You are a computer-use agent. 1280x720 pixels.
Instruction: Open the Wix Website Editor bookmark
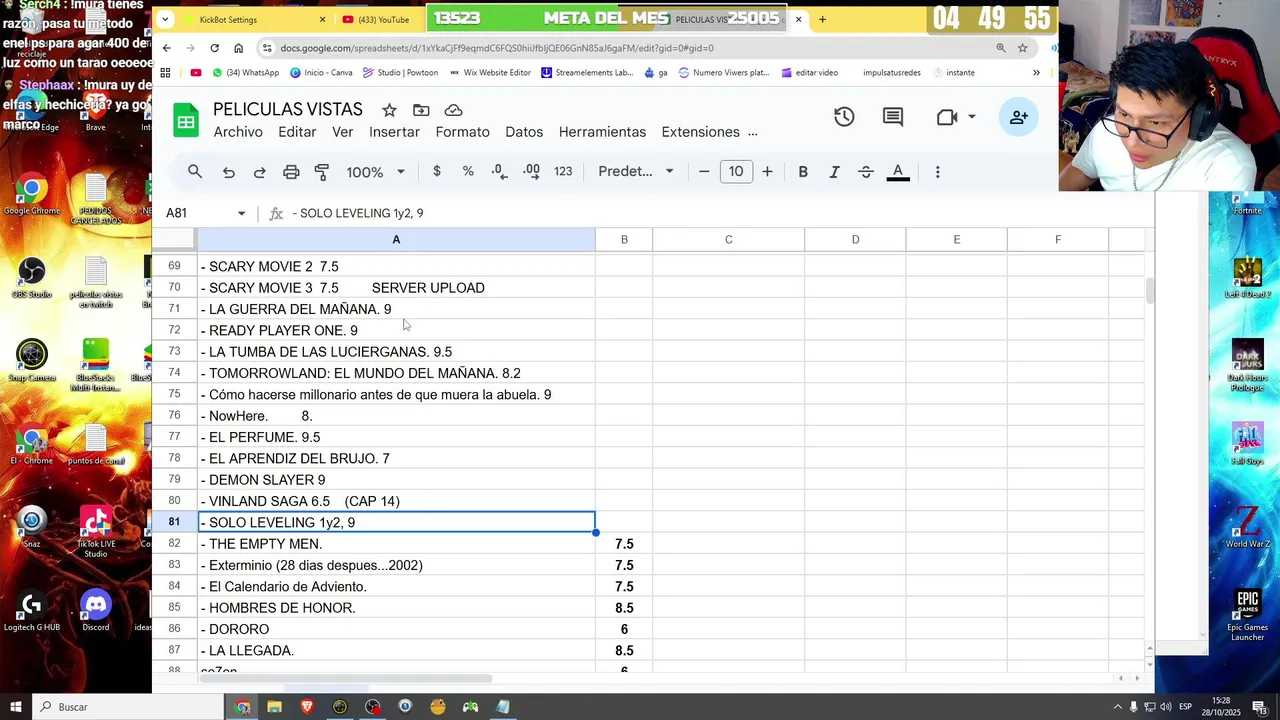[x=490, y=73]
